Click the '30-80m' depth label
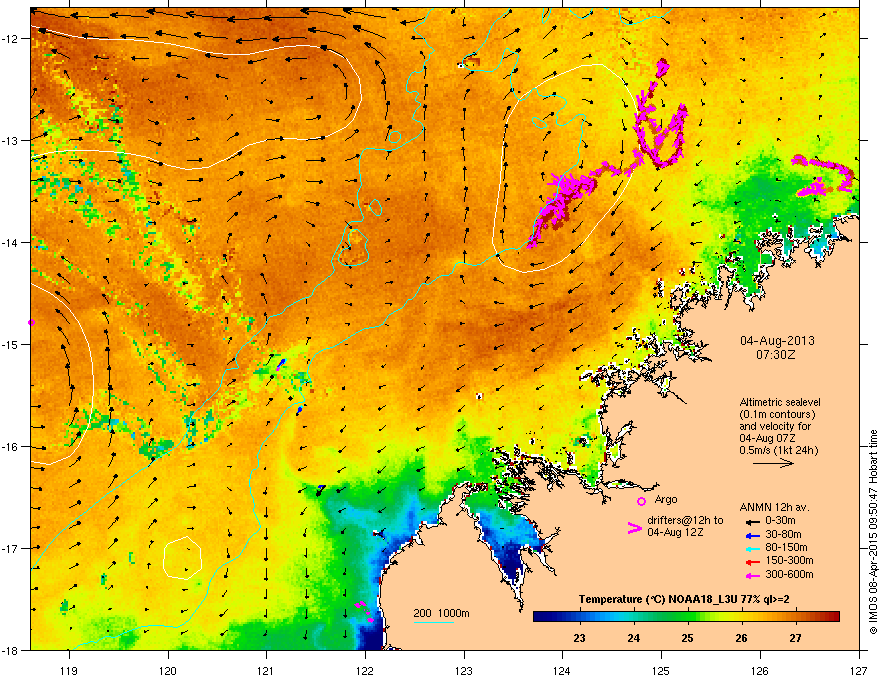The width and height of the screenshot is (880, 680). click(783, 534)
